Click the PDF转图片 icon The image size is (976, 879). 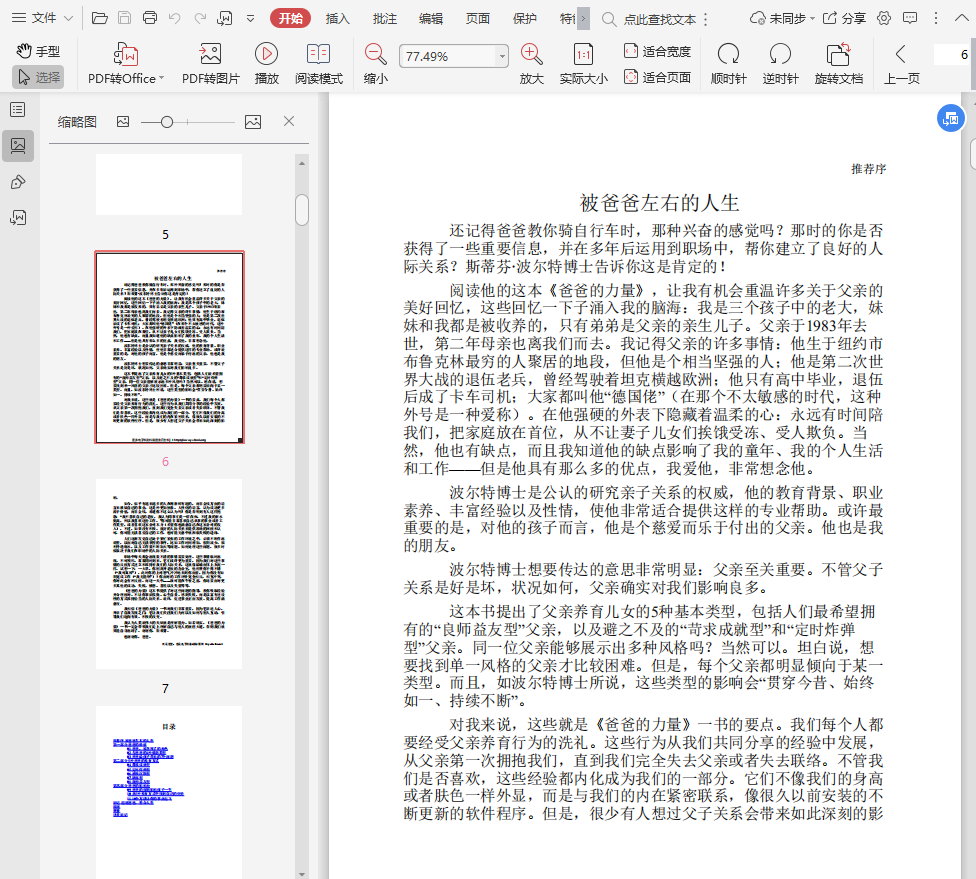coord(210,55)
